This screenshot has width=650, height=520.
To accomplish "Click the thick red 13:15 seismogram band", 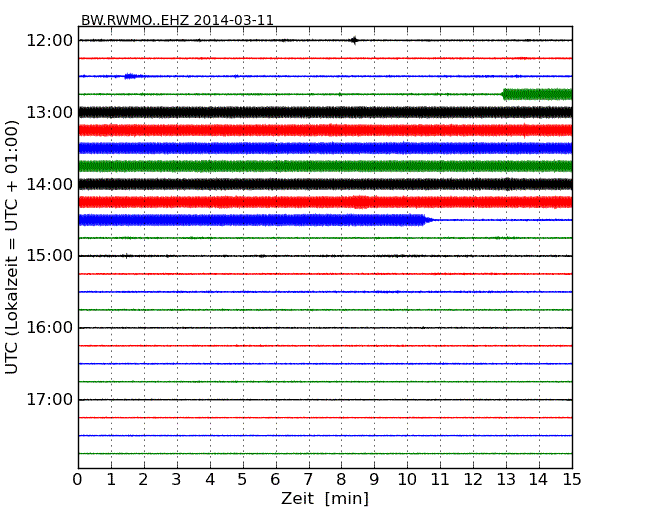I will coord(325,130).
